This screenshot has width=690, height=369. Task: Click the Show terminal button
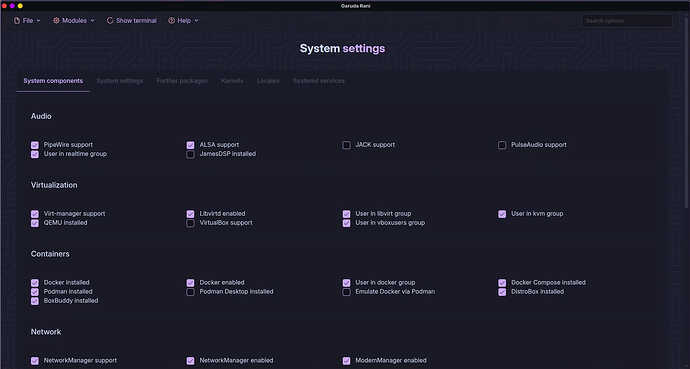click(132, 21)
